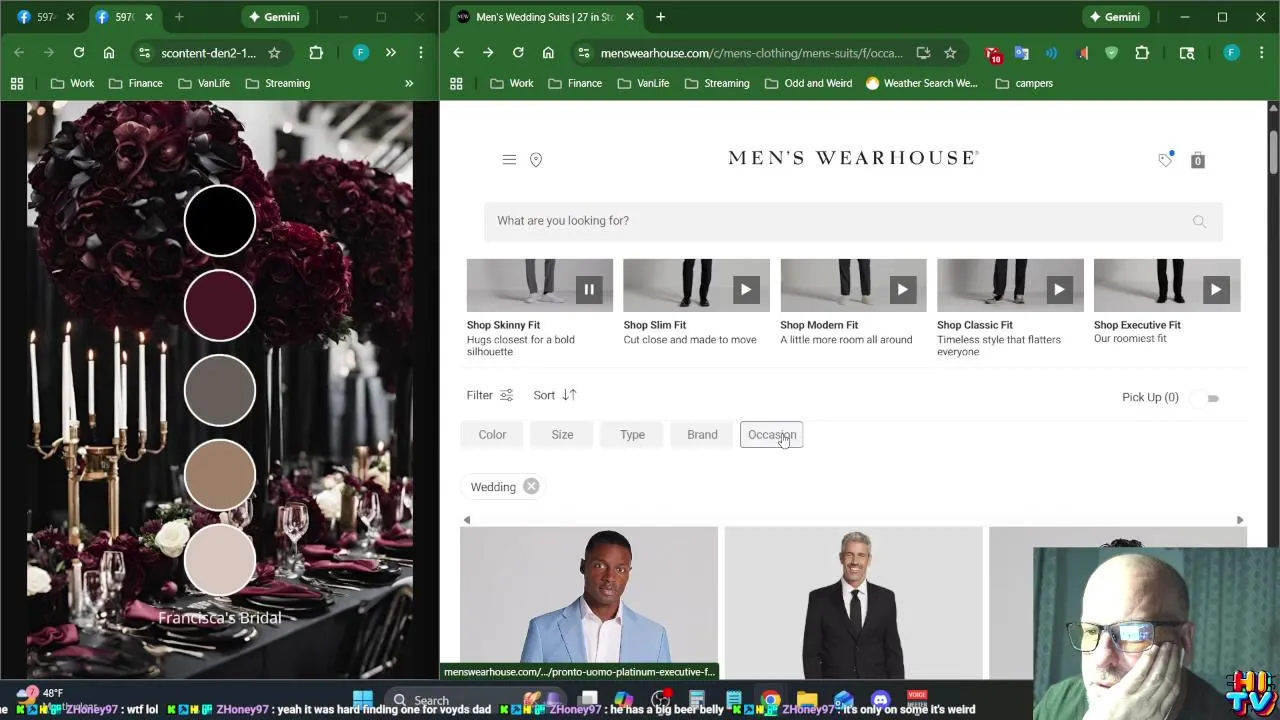Expand the Color filter
Screen dimensions: 1280x720
tap(492, 435)
